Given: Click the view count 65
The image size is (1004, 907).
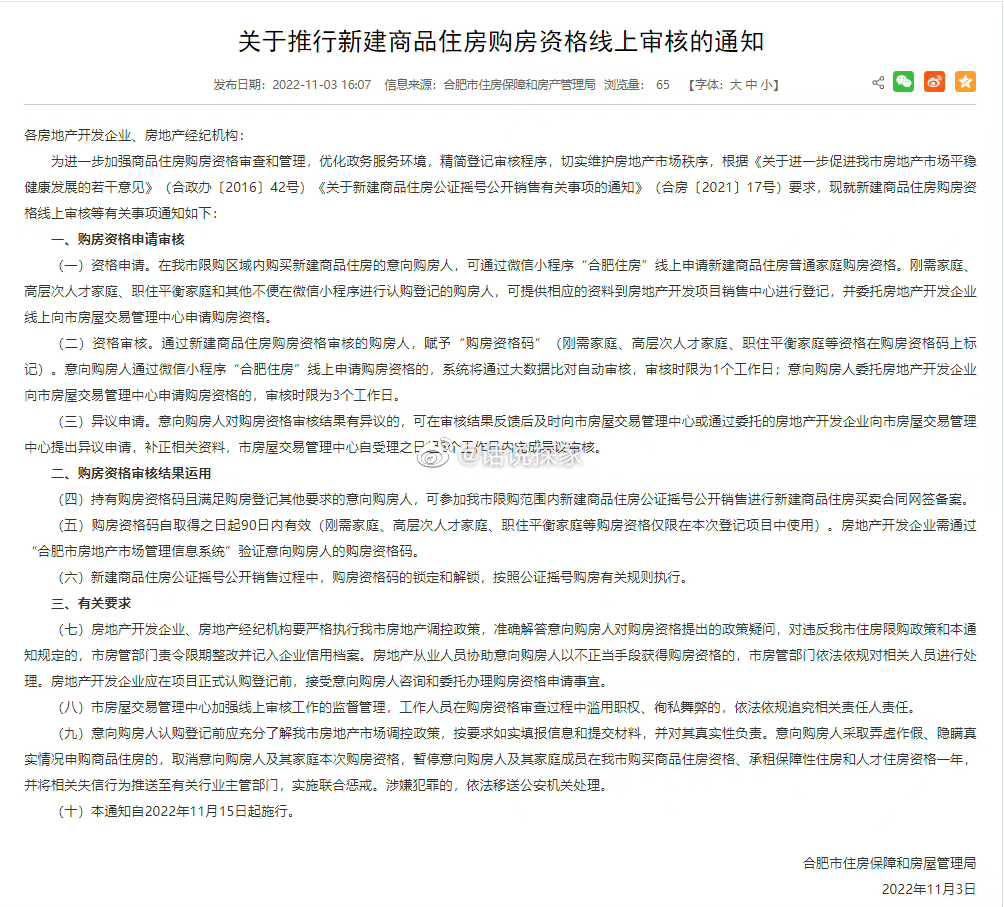Looking at the screenshot, I should click(663, 84).
